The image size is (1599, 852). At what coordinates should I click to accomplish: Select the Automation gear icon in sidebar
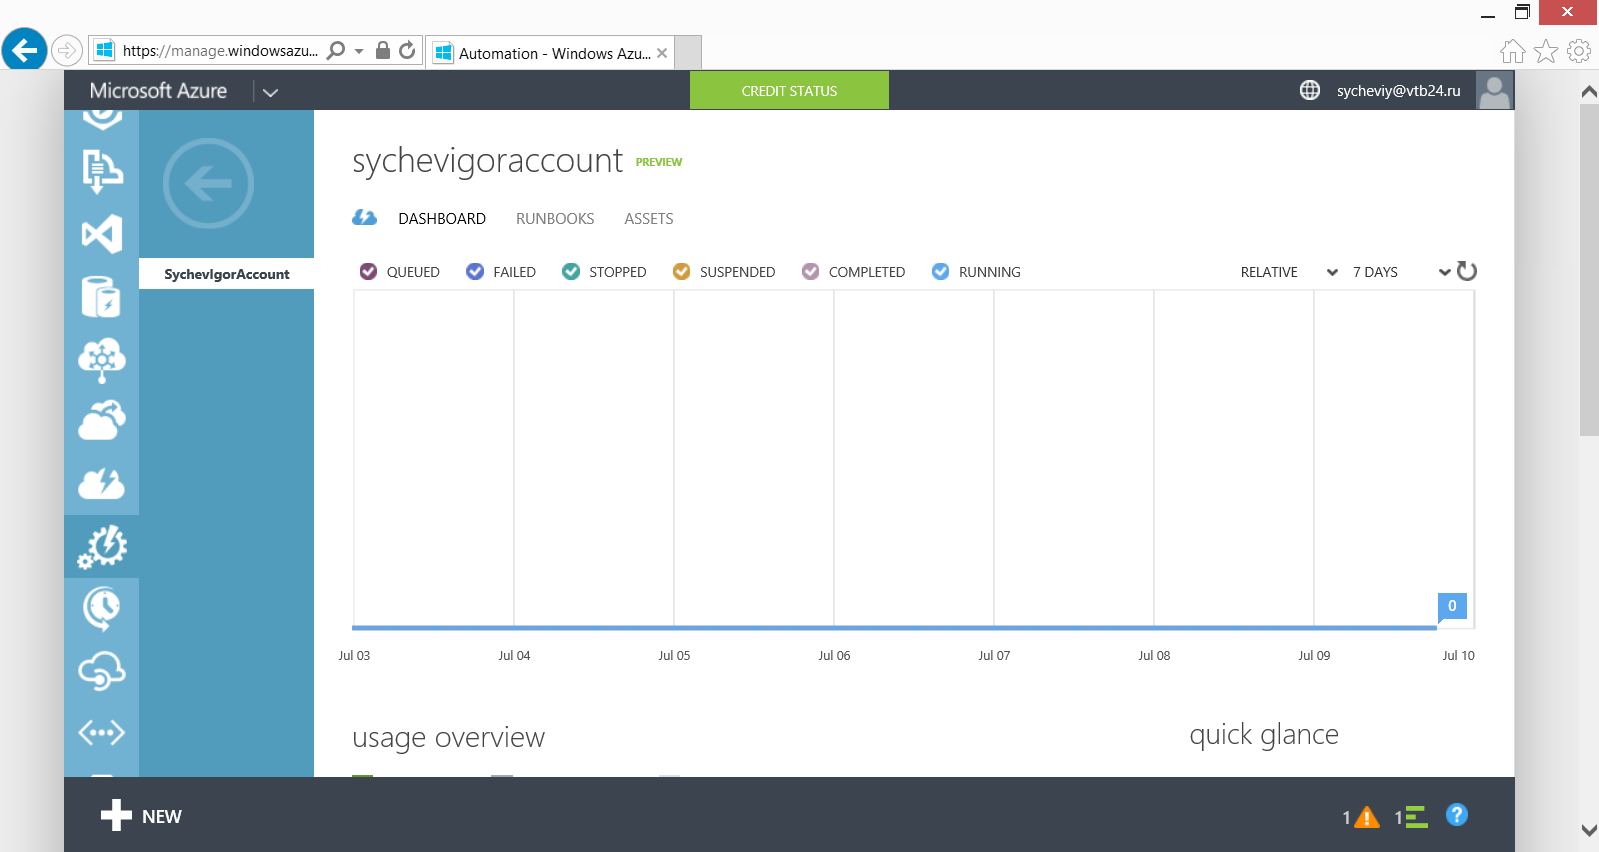[102, 547]
